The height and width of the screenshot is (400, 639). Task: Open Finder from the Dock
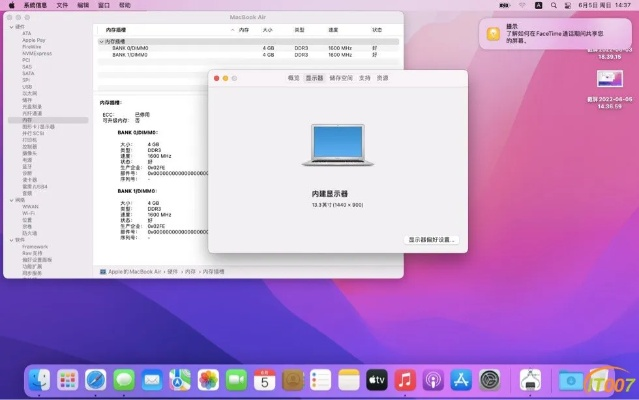(39, 380)
